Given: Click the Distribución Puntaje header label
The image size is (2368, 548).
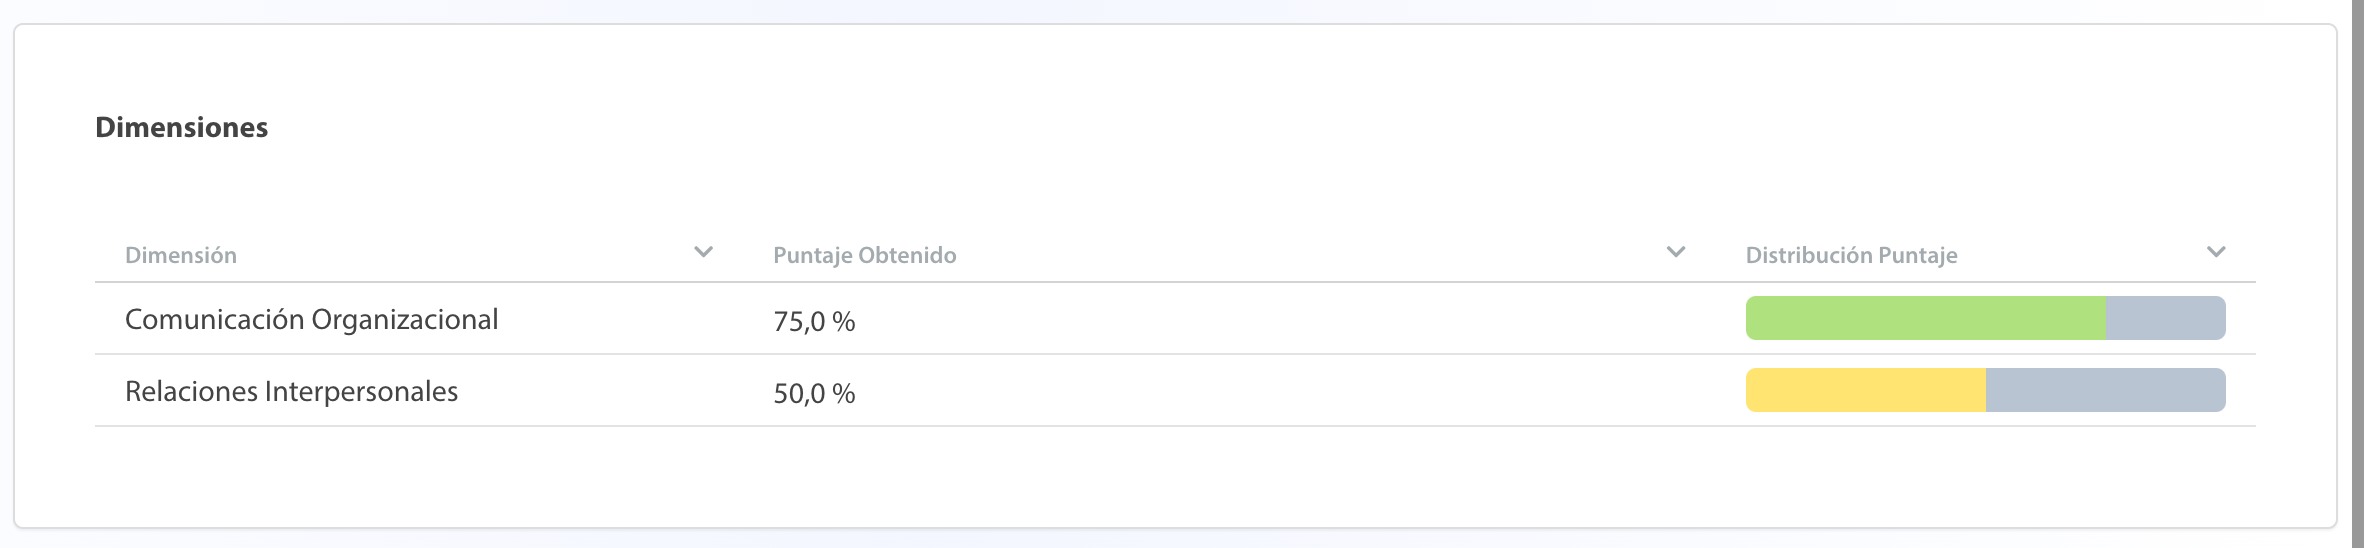Looking at the screenshot, I should (x=1851, y=255).
